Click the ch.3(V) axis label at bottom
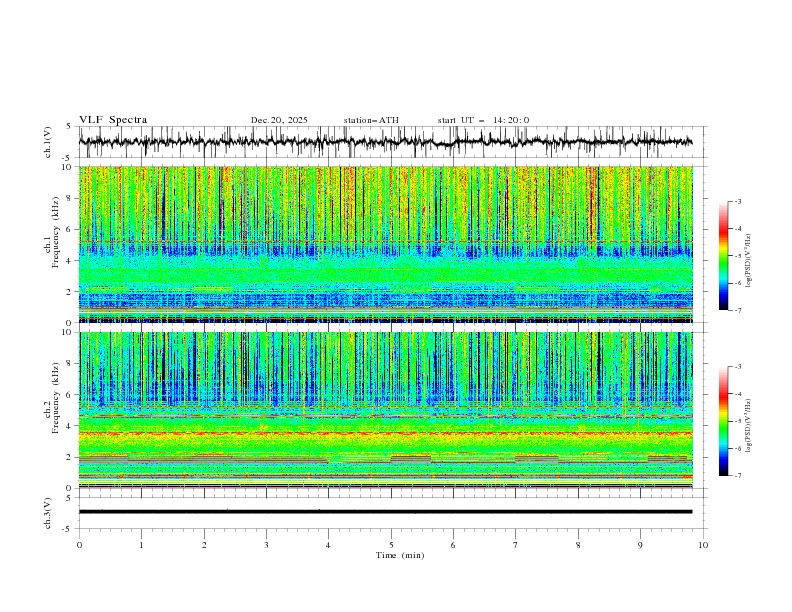792x612 pixels. pyautogui.click(x=48, y=512)
